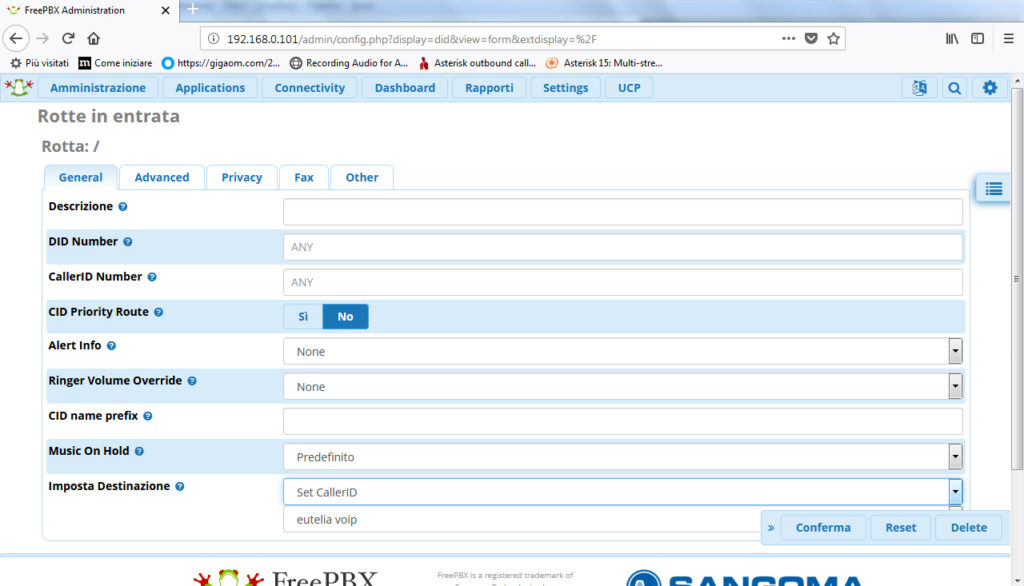Open a new browser tab
The height and width of the screenshot is (586, 1024).
point(192,9)
